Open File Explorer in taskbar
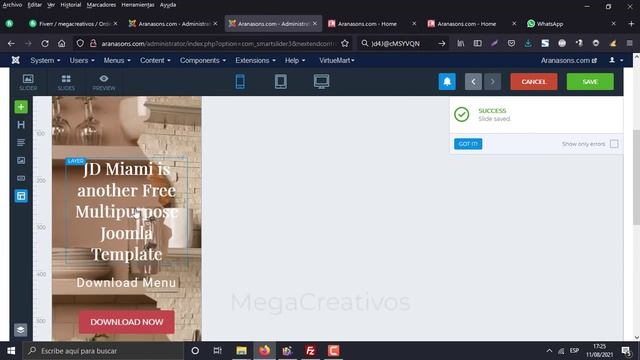The height and width of the screenshot is (360, 640). [x=241, y=351]
